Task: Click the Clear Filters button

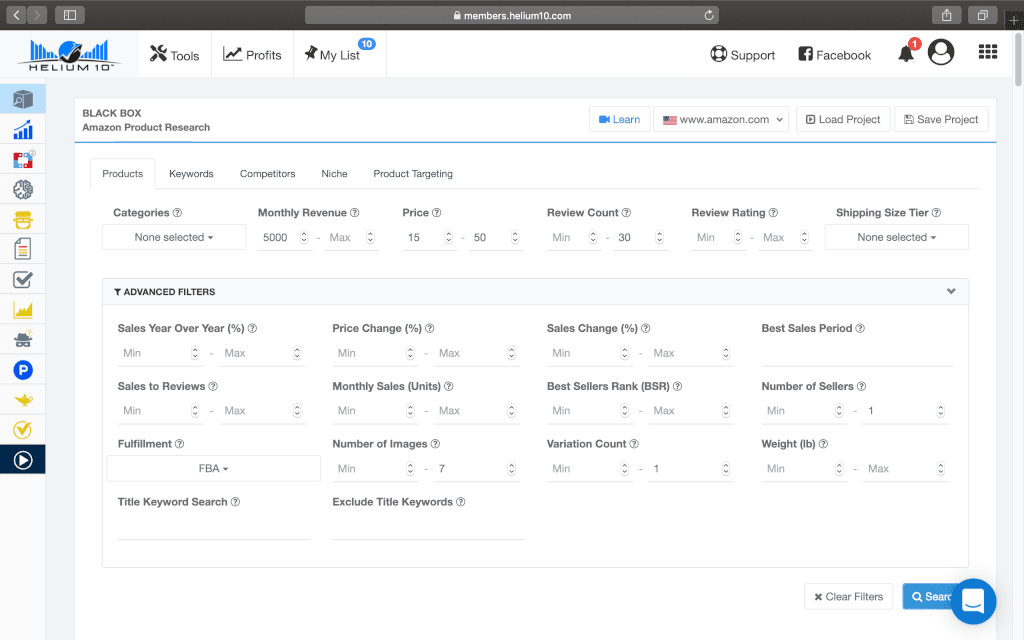Action: [848, 597]
